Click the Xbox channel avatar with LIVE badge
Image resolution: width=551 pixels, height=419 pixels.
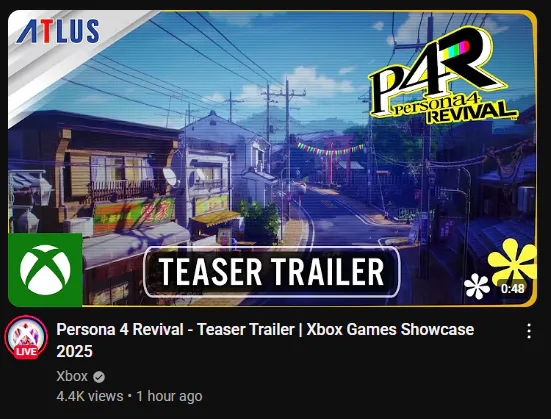point(26,337)
